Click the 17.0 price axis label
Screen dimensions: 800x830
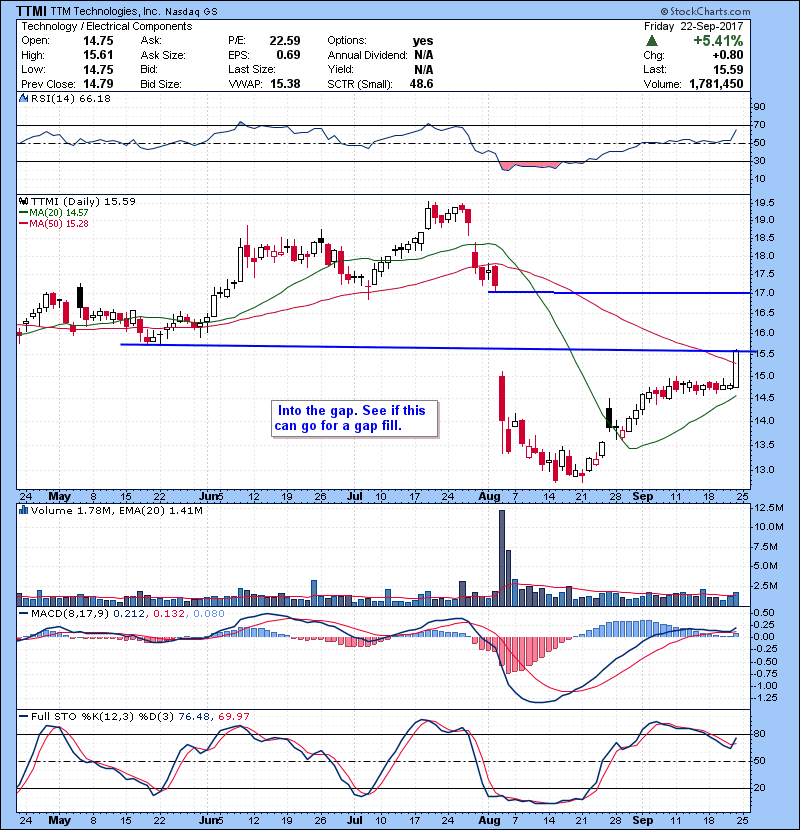pos(764,293)
